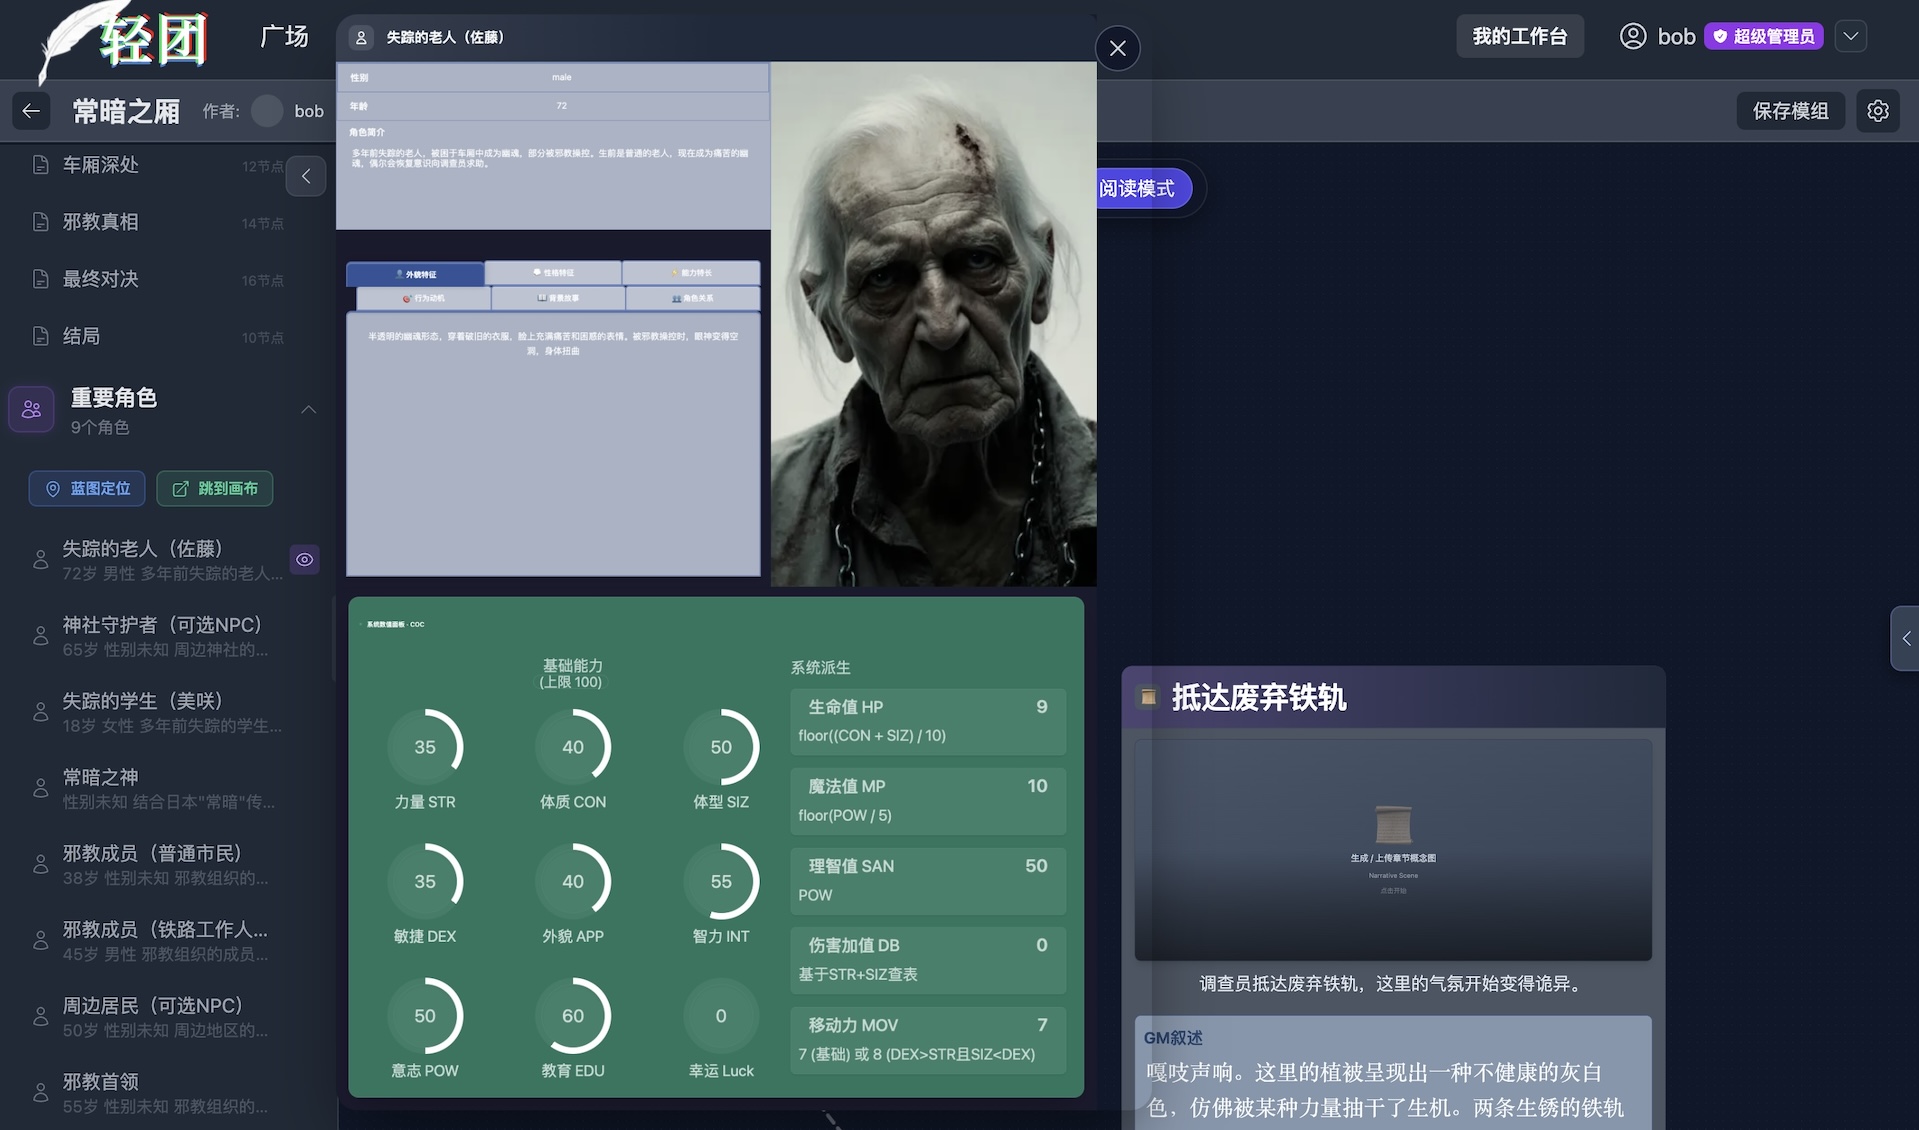Click the 重要角色 people icon
This screenshot has width=1919, height=1130.
coord(32,410)
